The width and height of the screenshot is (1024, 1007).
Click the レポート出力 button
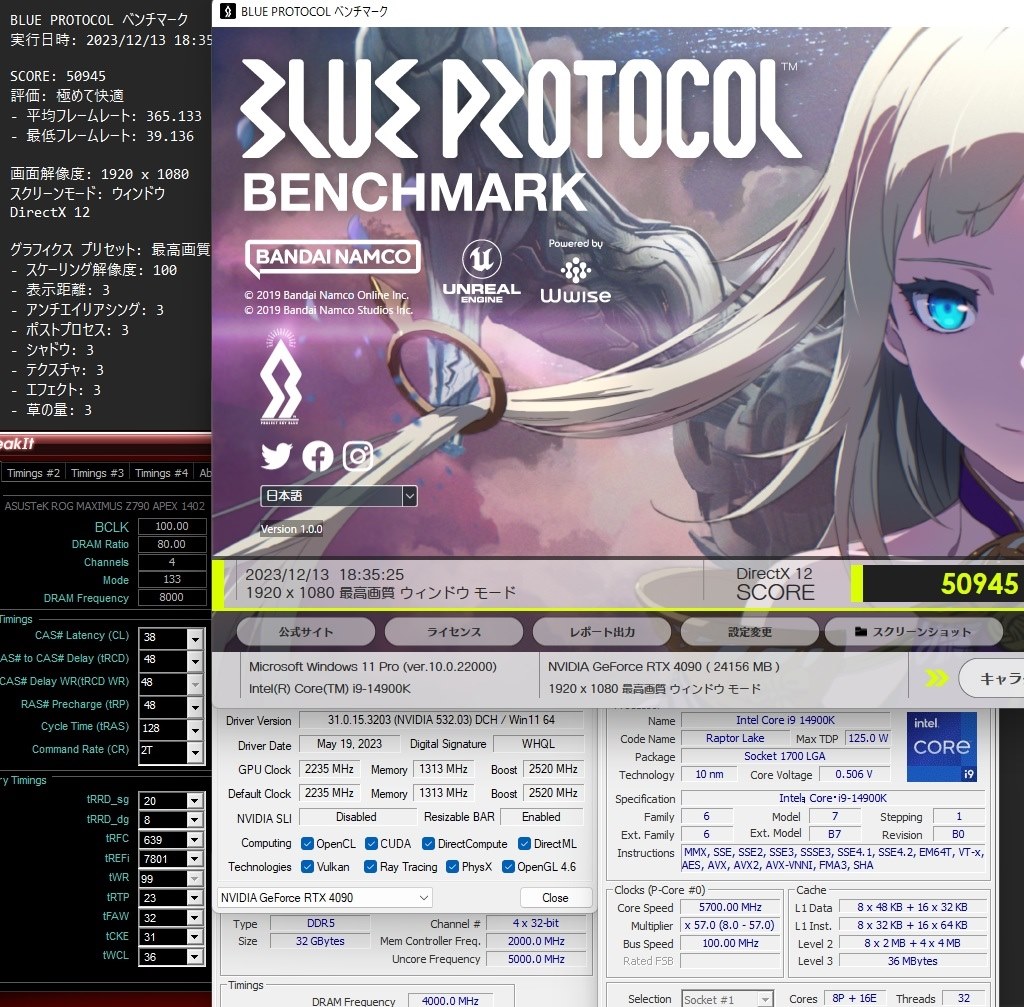point(601,631)
